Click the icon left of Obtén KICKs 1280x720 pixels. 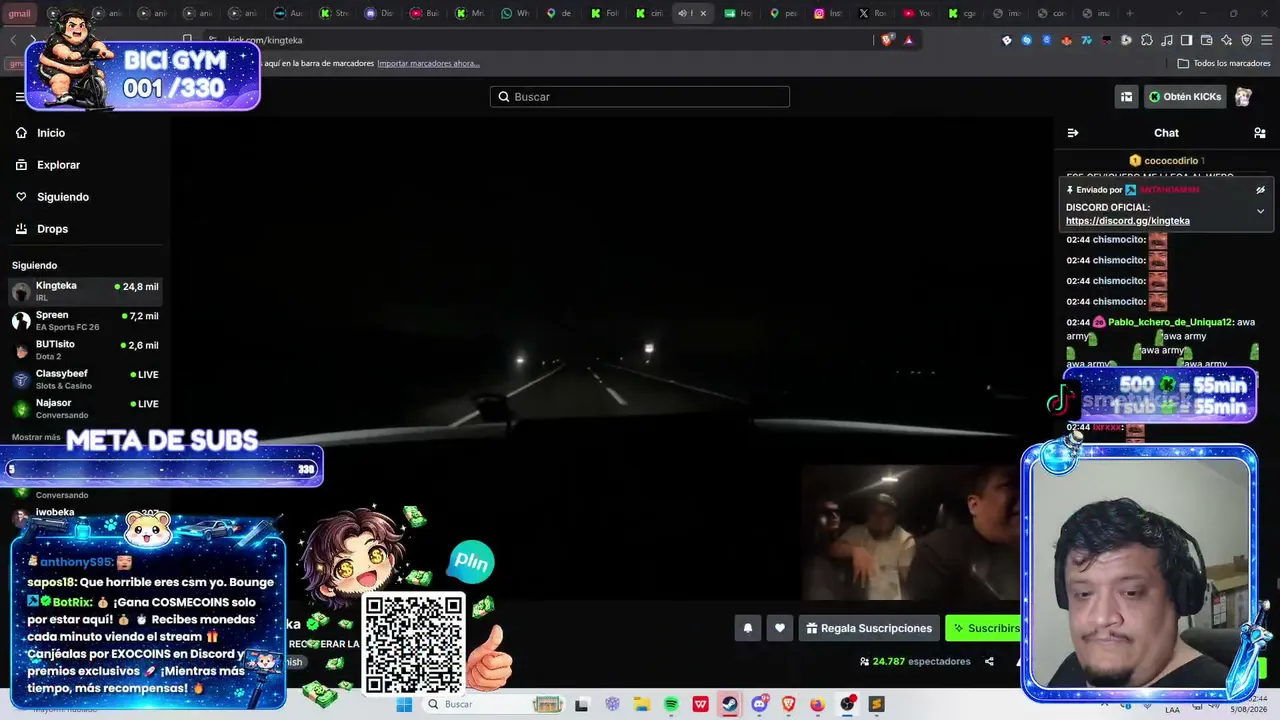click(1126, 97)
